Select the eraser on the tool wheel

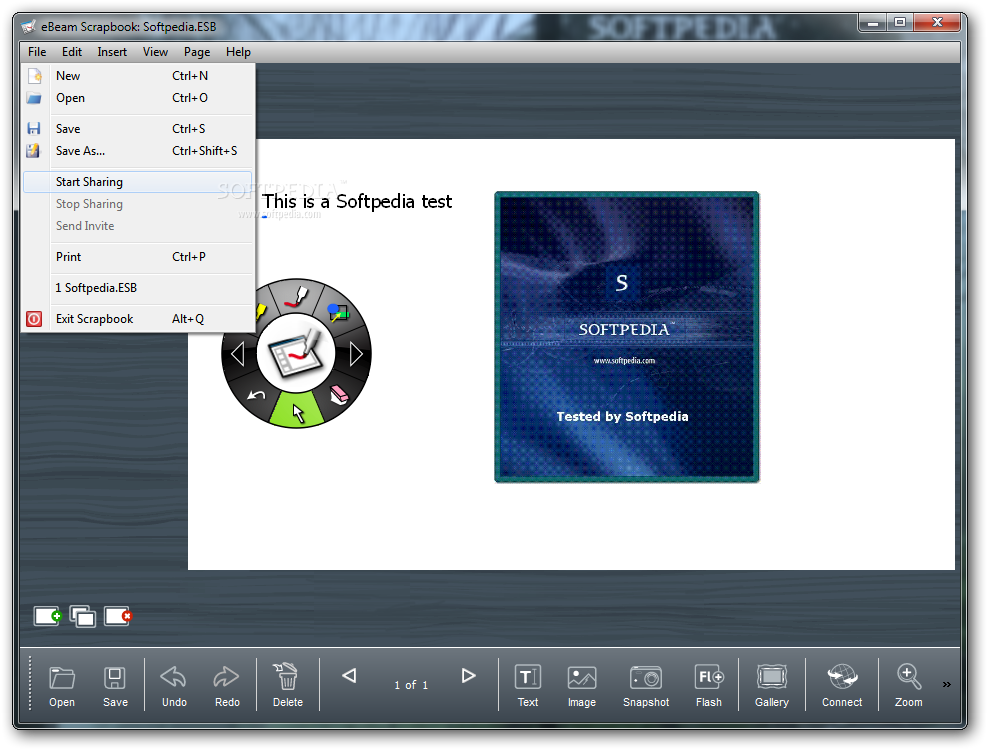(x=339, y=395)
